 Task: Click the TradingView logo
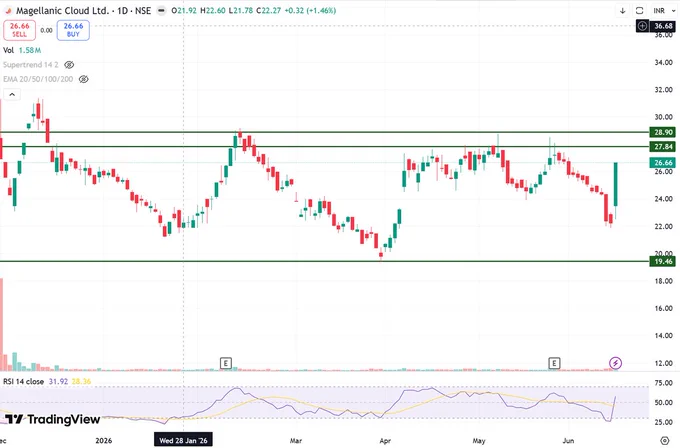[52, 419]
